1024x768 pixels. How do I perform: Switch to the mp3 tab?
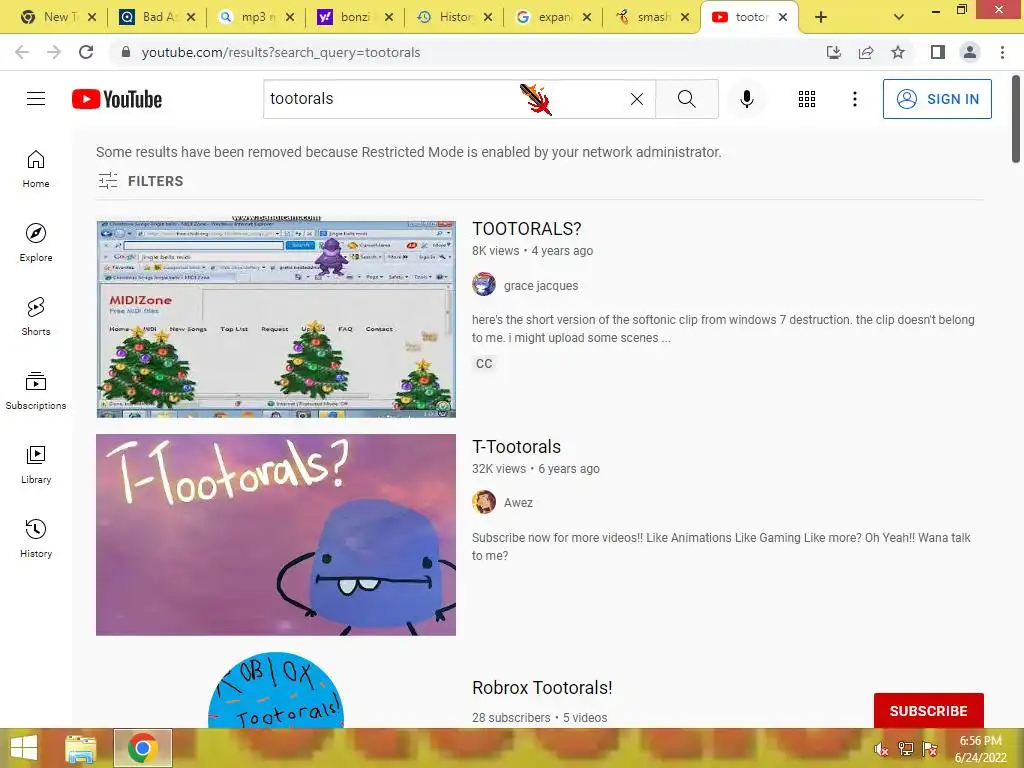pyautogui.click(x=255, y=17)
